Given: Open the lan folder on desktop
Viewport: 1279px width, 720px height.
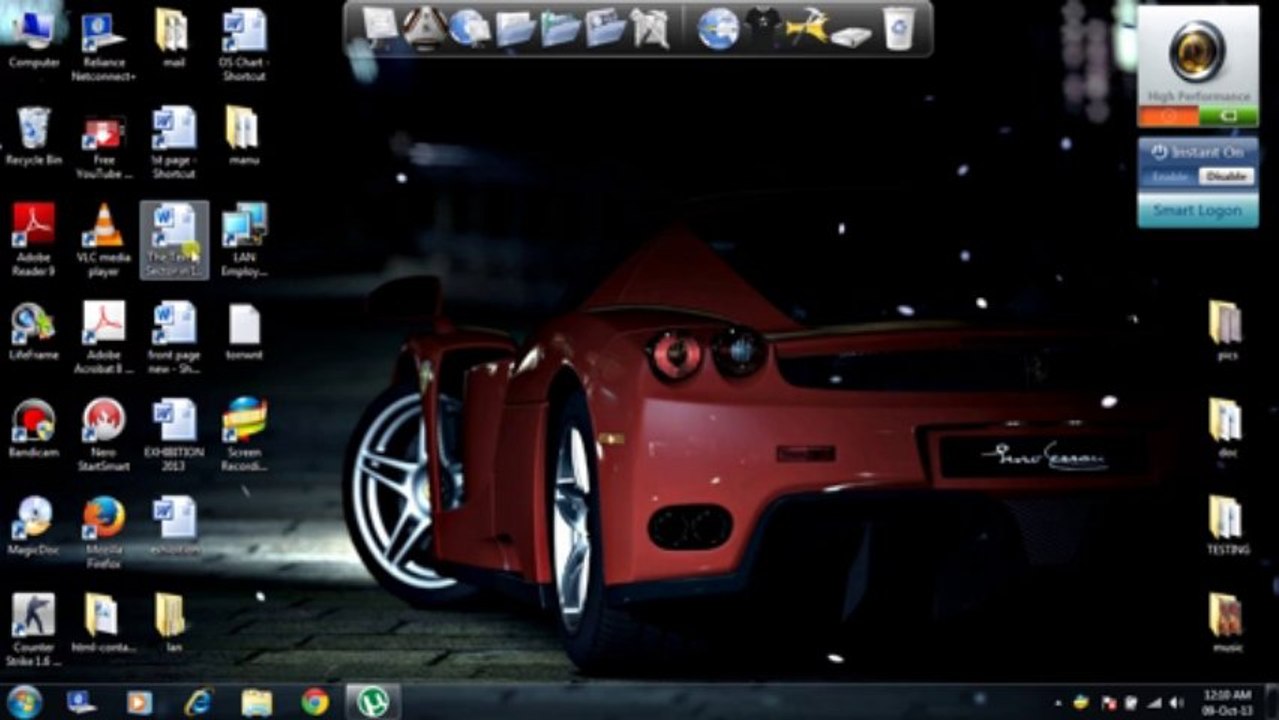Looking at the screenshot, I should tap(173, 623).
